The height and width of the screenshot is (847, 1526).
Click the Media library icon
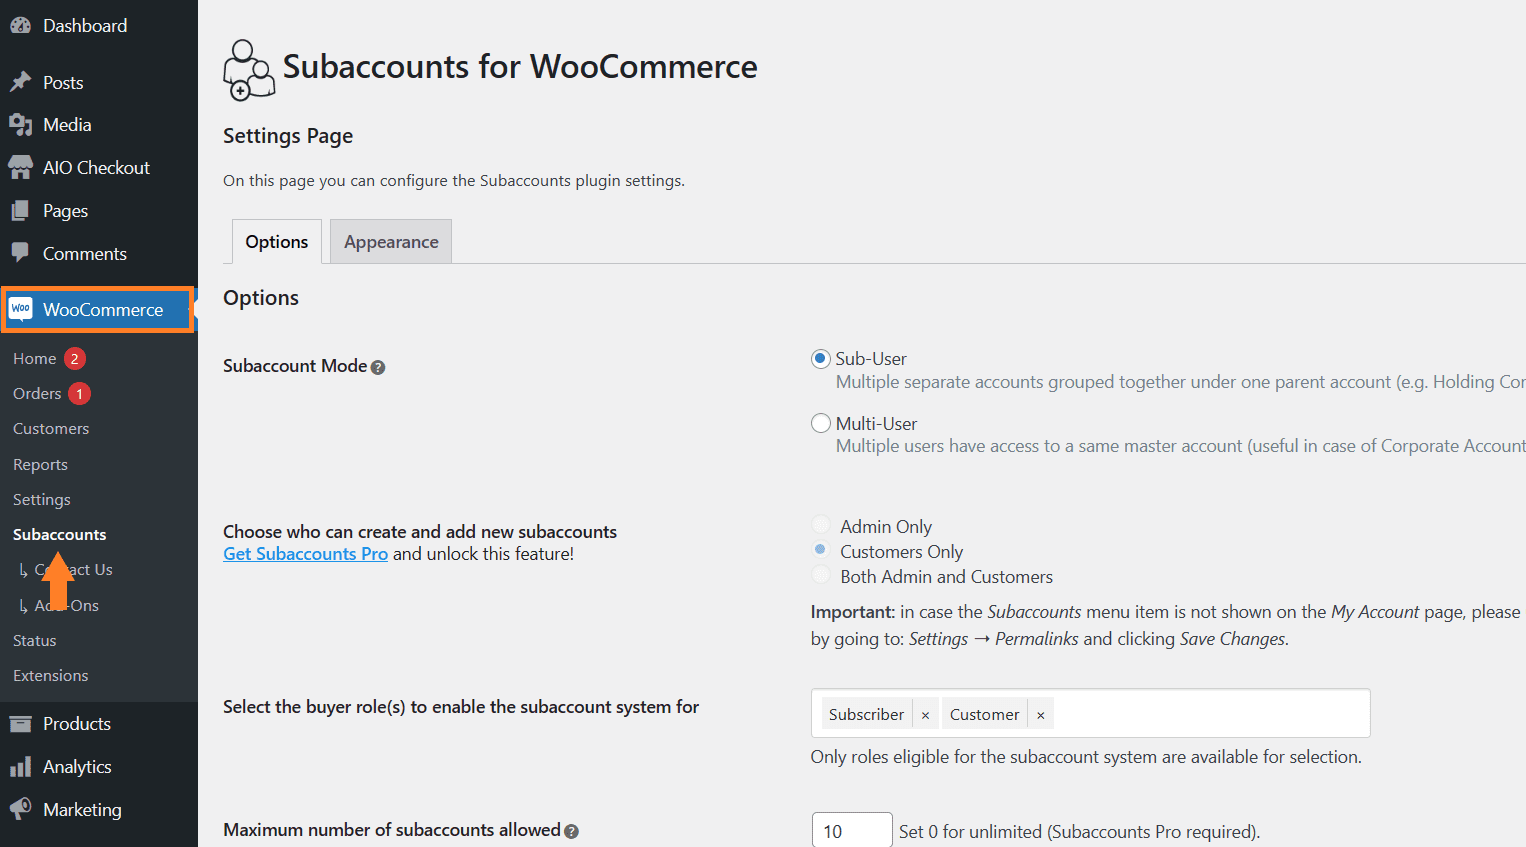pyautogui.click(x=20, y=125)
